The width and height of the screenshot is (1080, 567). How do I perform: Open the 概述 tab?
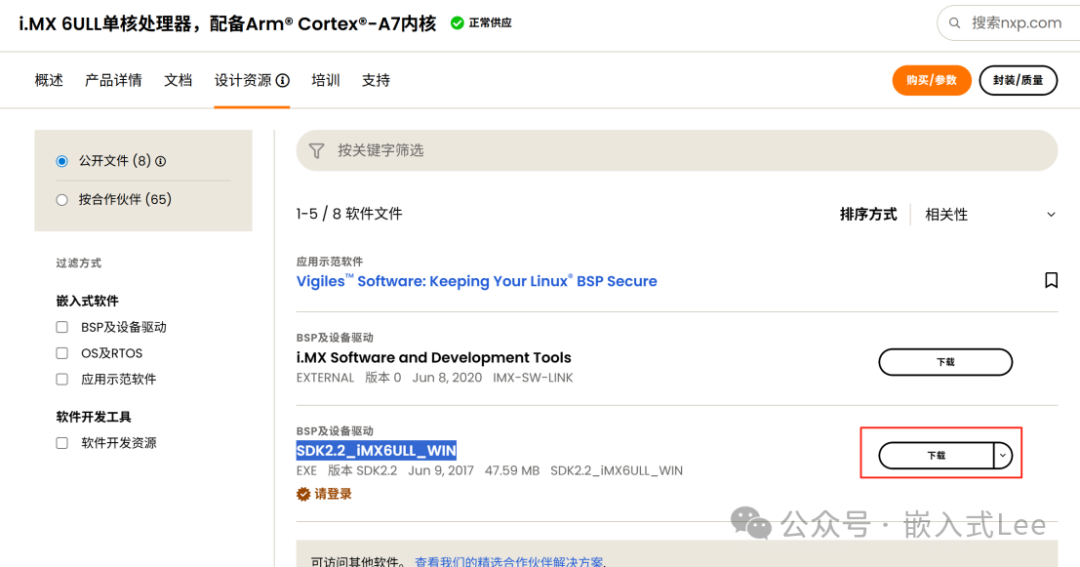[x=49, y=81]
